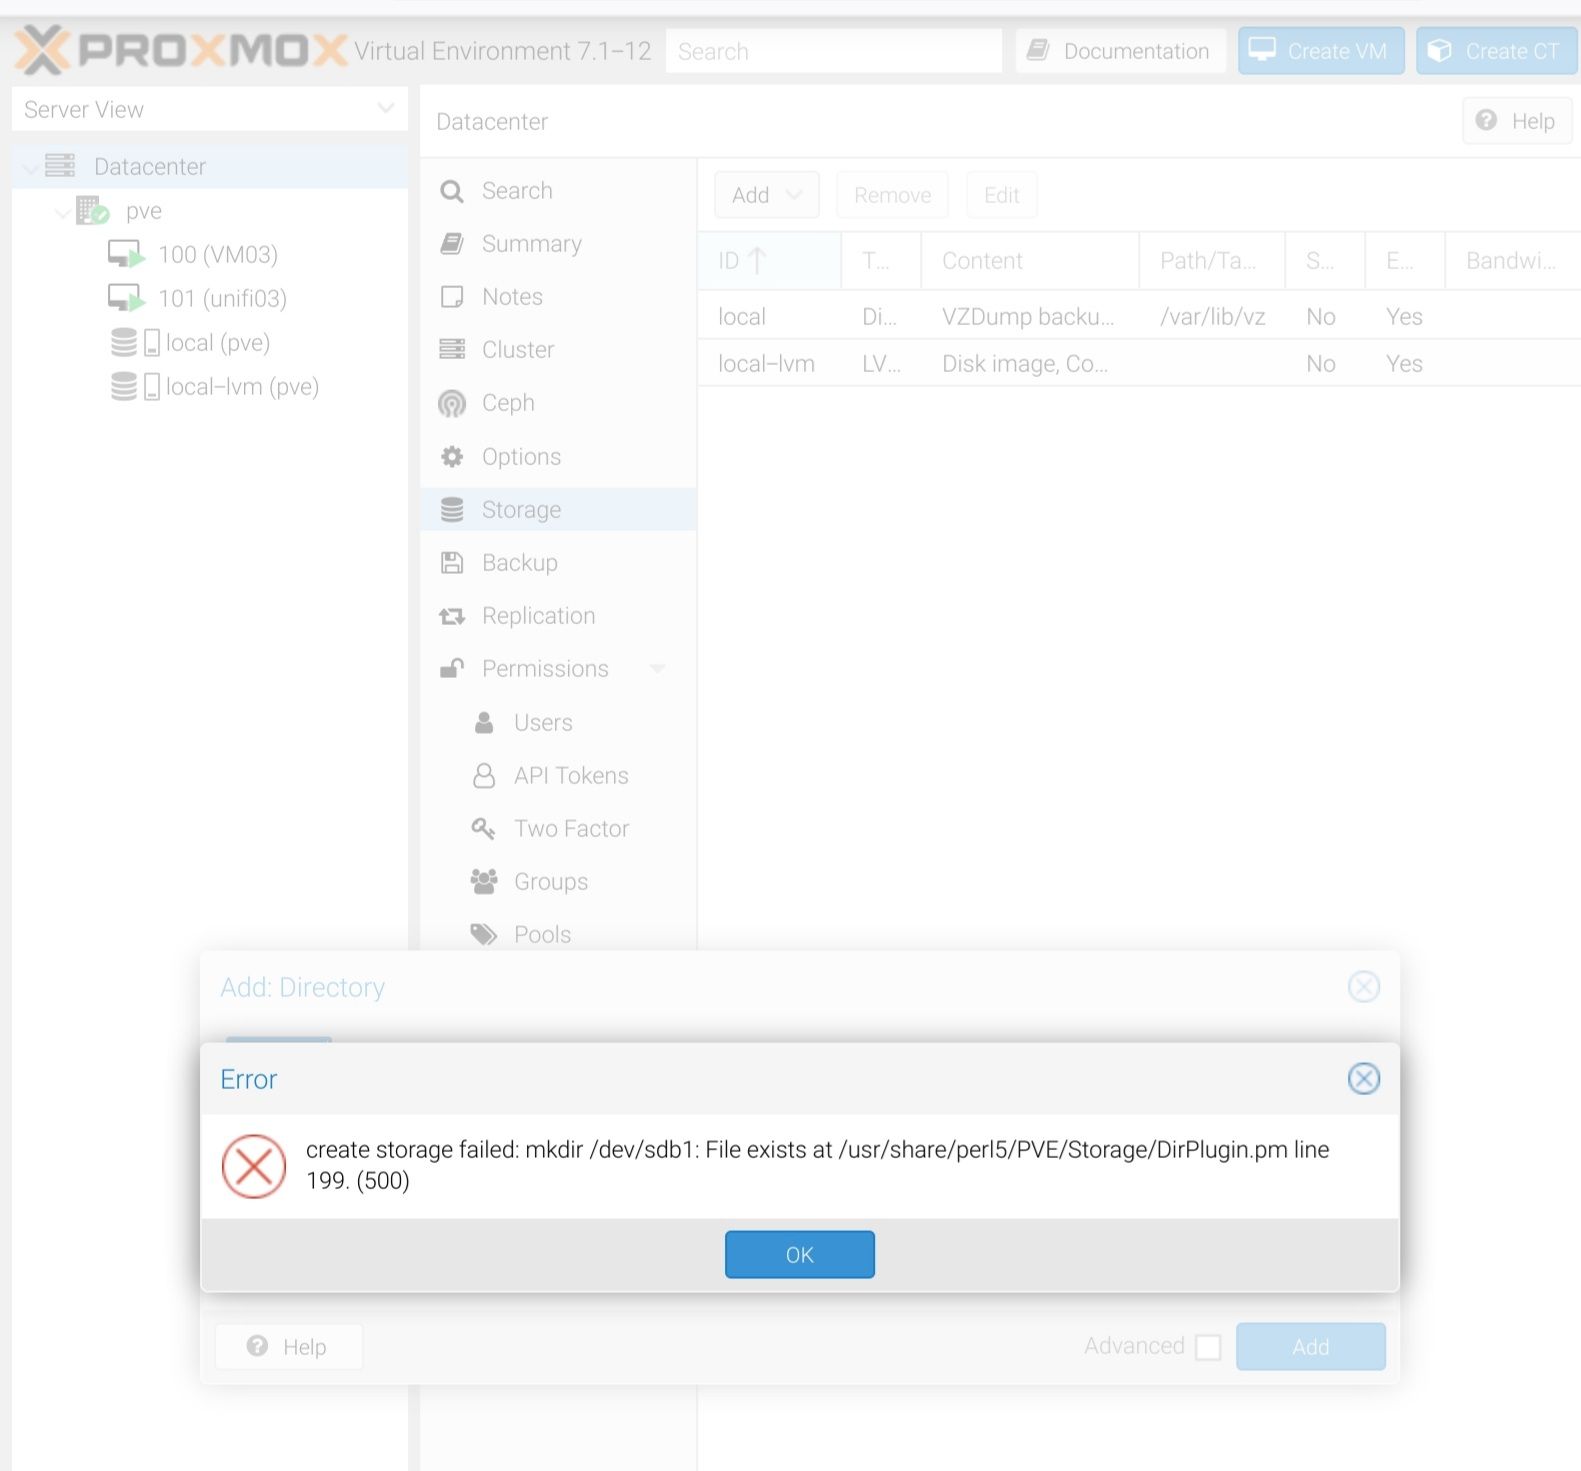This screenshot has width=1581, height=1471.
Task: Click the VM03 monitor icon
Action: (126, 254)
